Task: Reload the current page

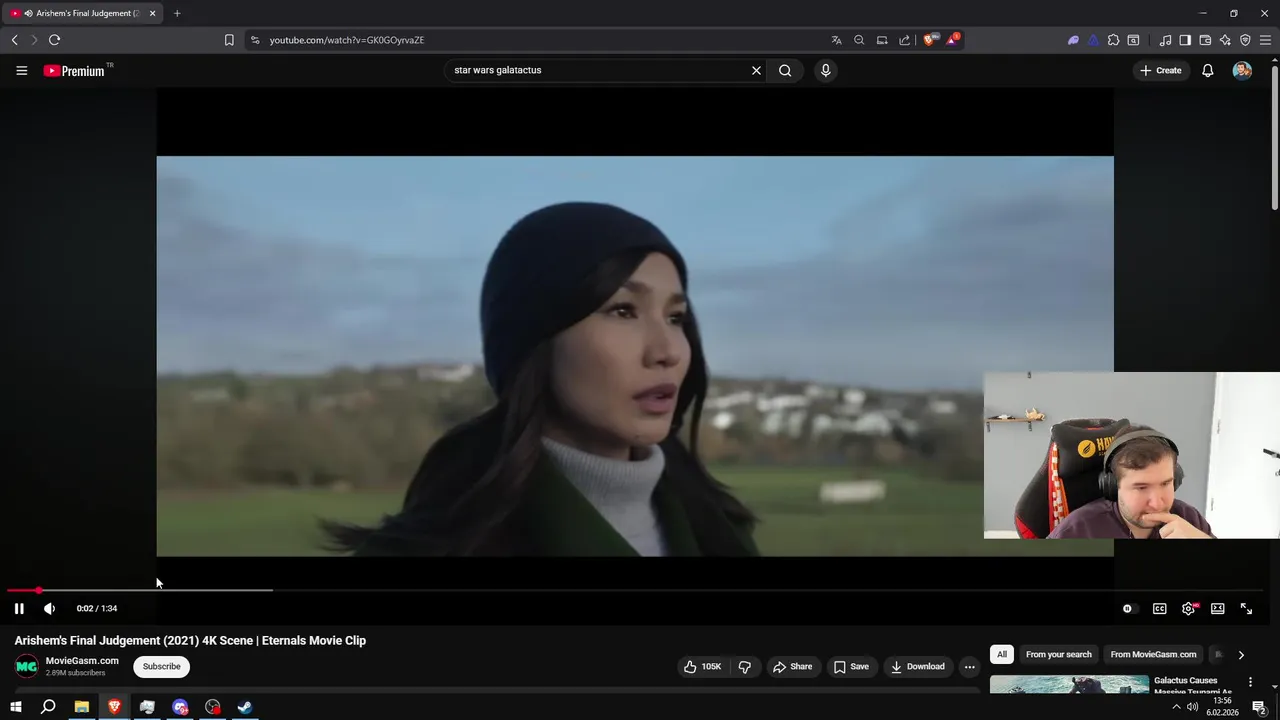Action: [x=54, y=40]
